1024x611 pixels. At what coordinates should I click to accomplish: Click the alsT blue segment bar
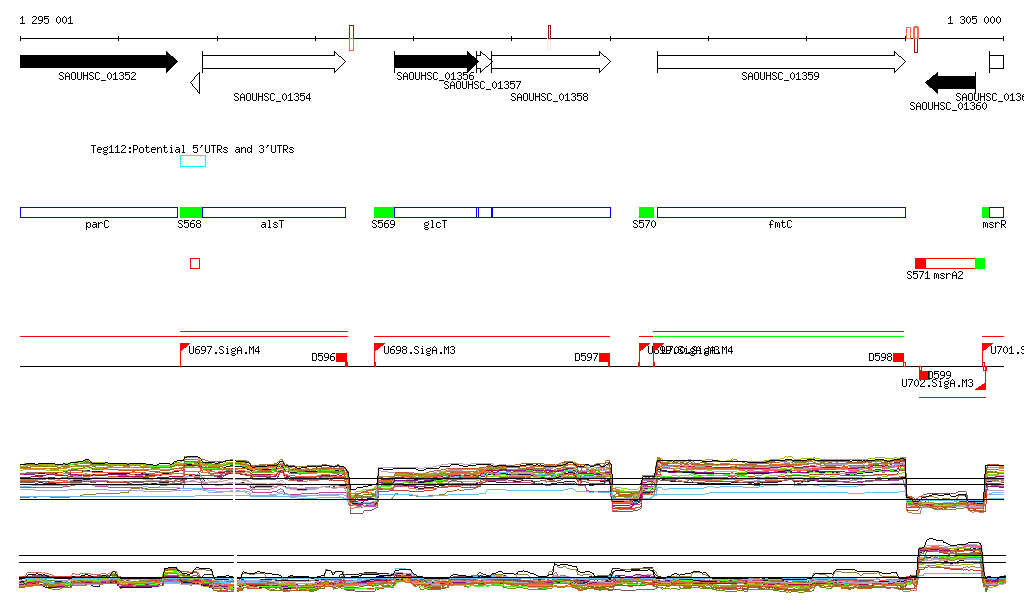274,212
